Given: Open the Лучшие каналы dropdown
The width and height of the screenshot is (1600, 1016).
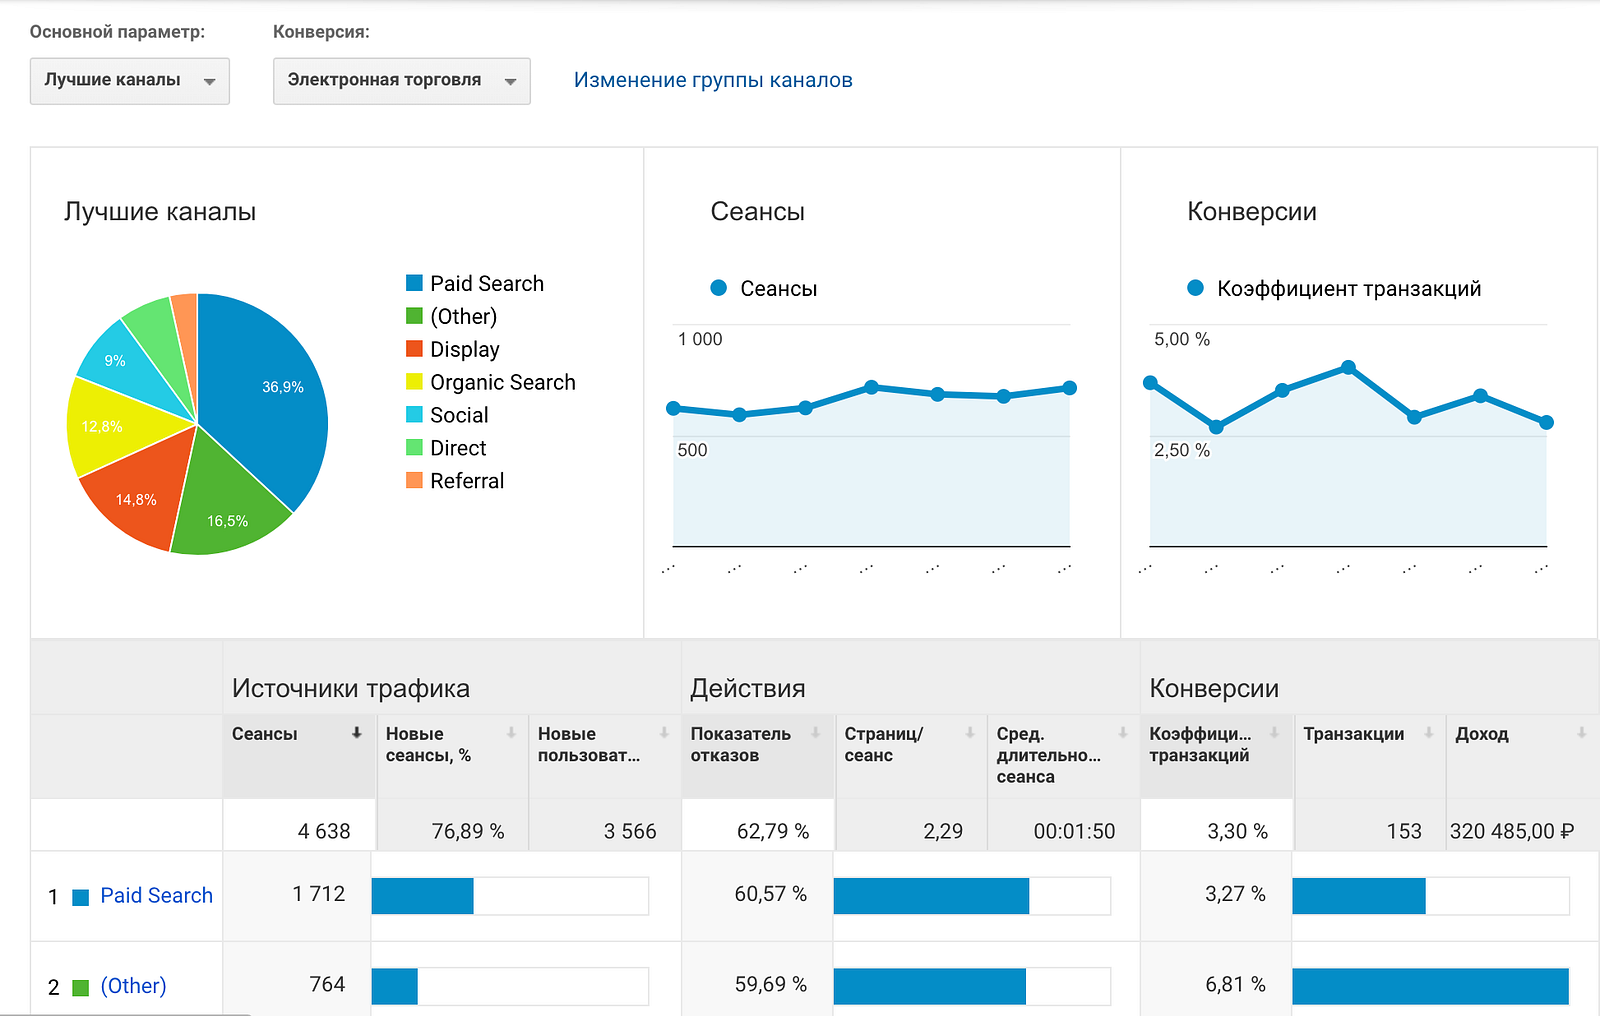Looking at the screenshot, I should 130,81.
